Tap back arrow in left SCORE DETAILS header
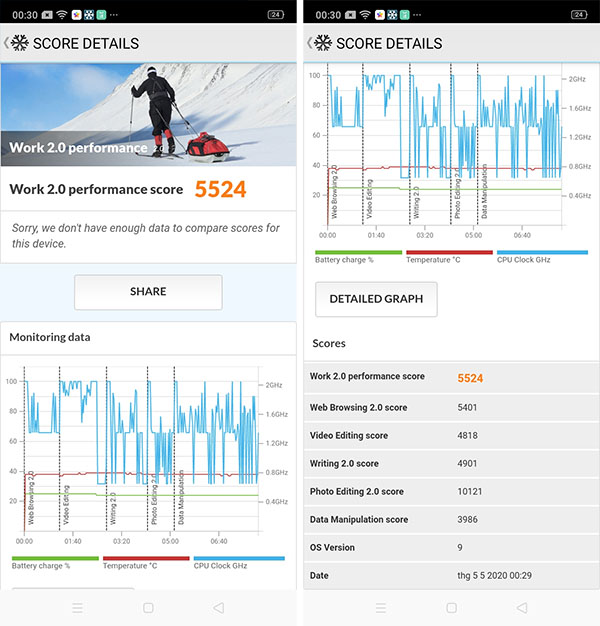Viewport: 600px width, 626px height. click(x=6, y=43)
